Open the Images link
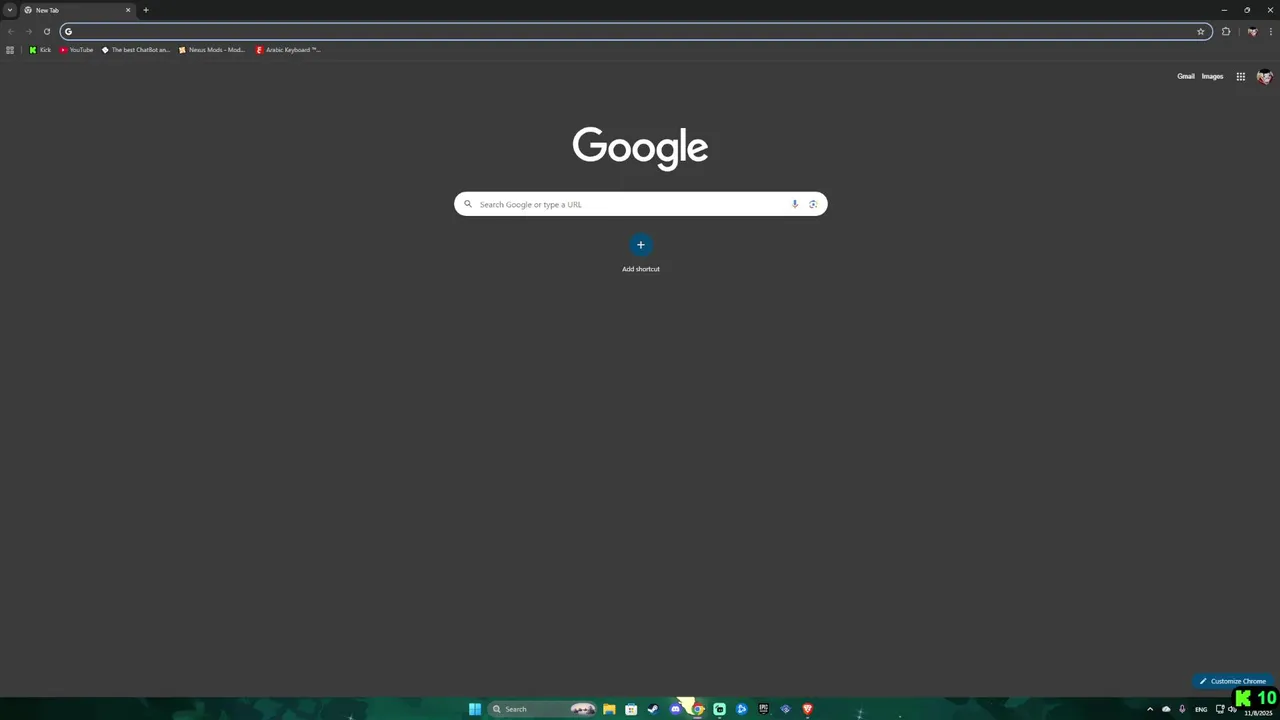Screen dimensions: 1280x720 click(x=1212, y=76)
